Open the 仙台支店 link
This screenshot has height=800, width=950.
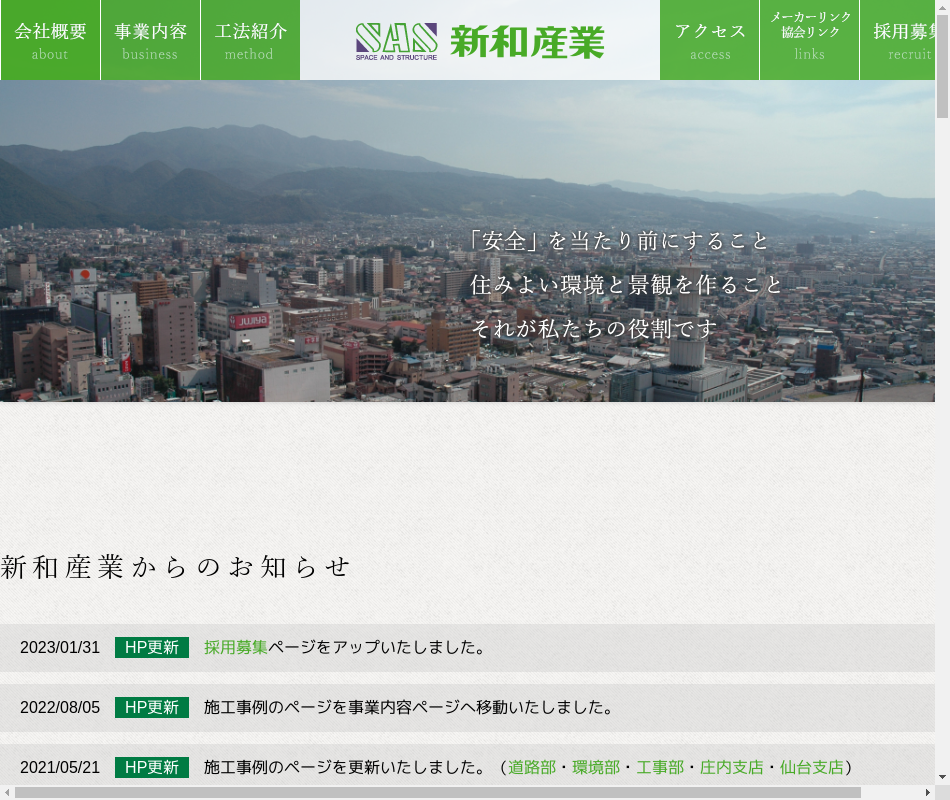point(812,767)
